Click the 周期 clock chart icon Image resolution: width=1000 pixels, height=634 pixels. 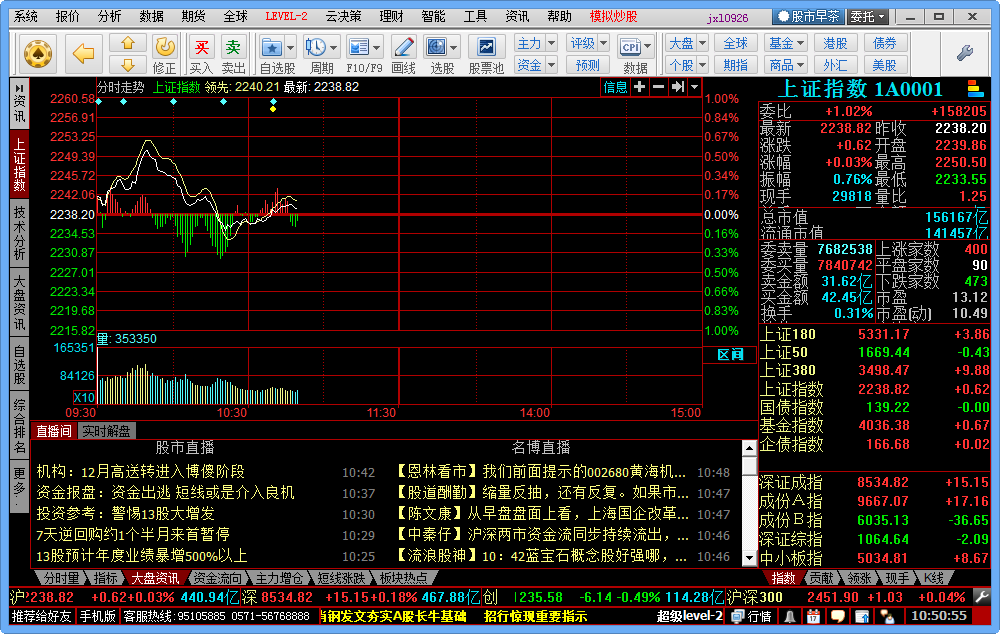pyautogui.click(x=316, y=47)
